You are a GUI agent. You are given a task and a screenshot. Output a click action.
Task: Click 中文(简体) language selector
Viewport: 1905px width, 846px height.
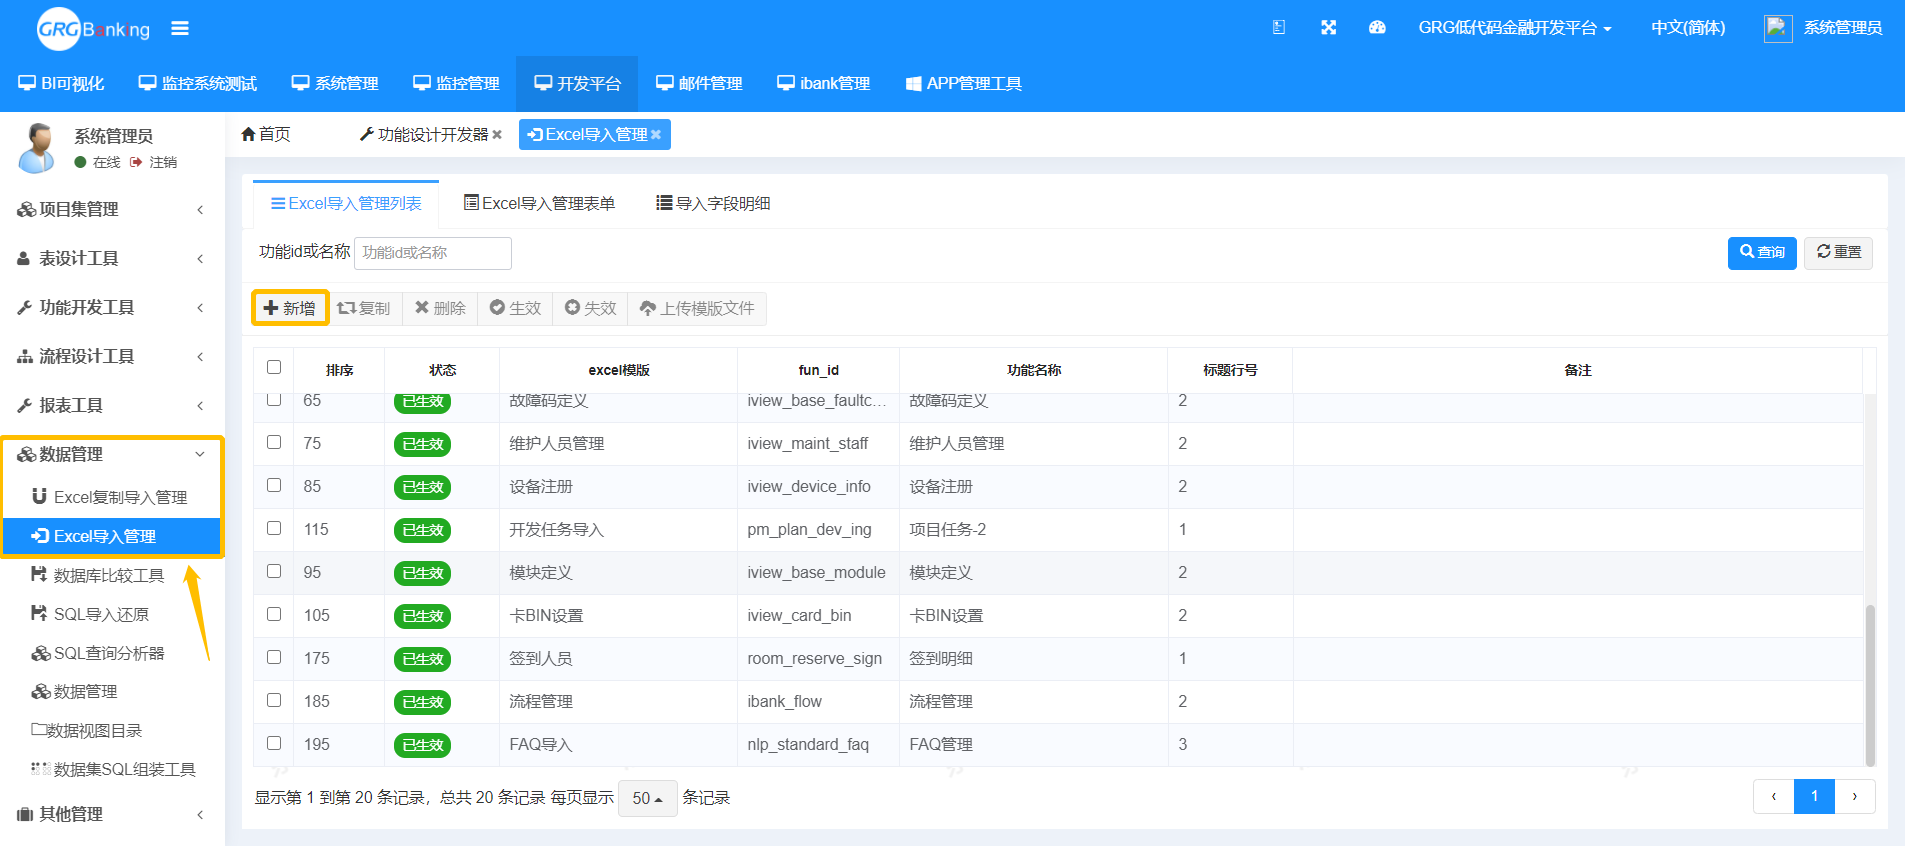click(1688, 28)
